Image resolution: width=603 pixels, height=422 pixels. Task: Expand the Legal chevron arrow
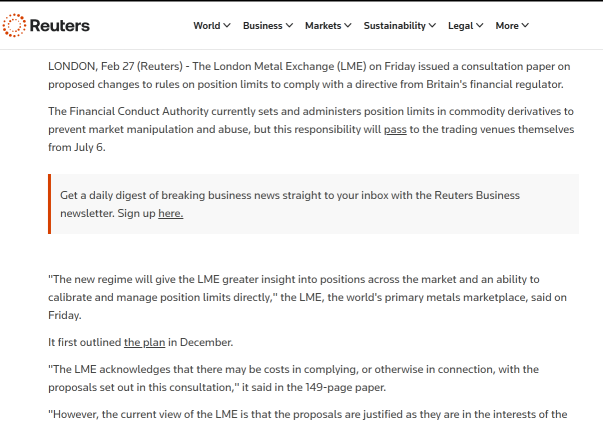click(x=480, y=25)
